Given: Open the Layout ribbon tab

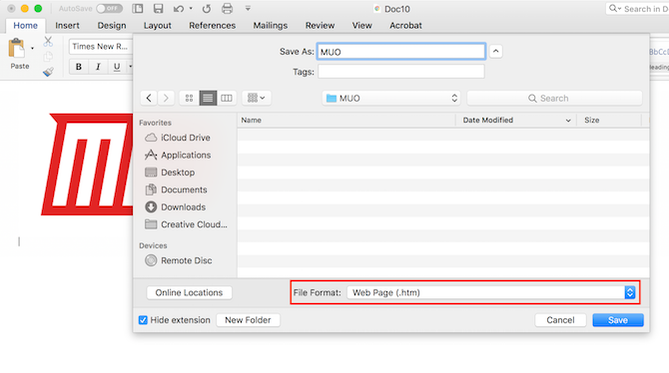Looking at the screenshot, I should tap(157, 26).
